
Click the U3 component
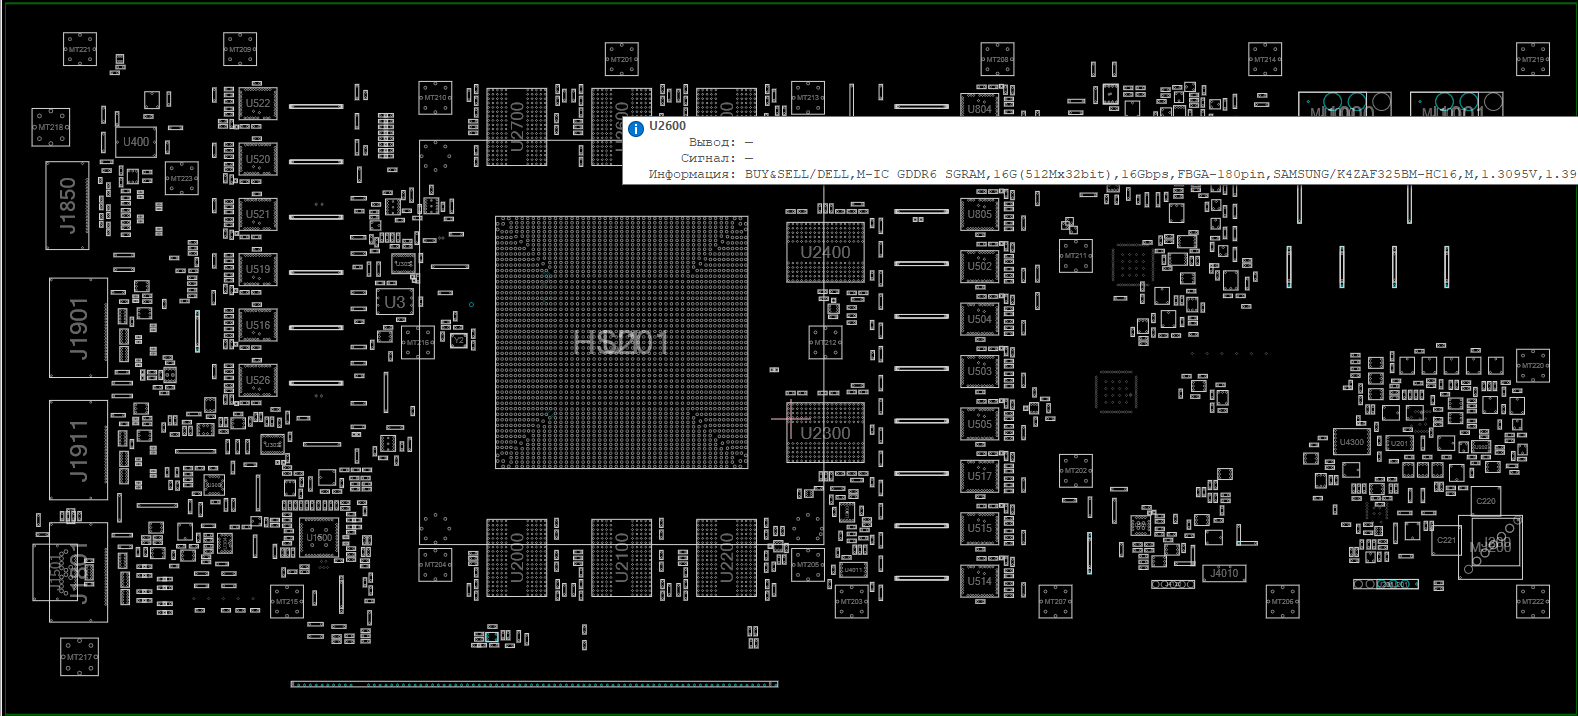(395, 301)
